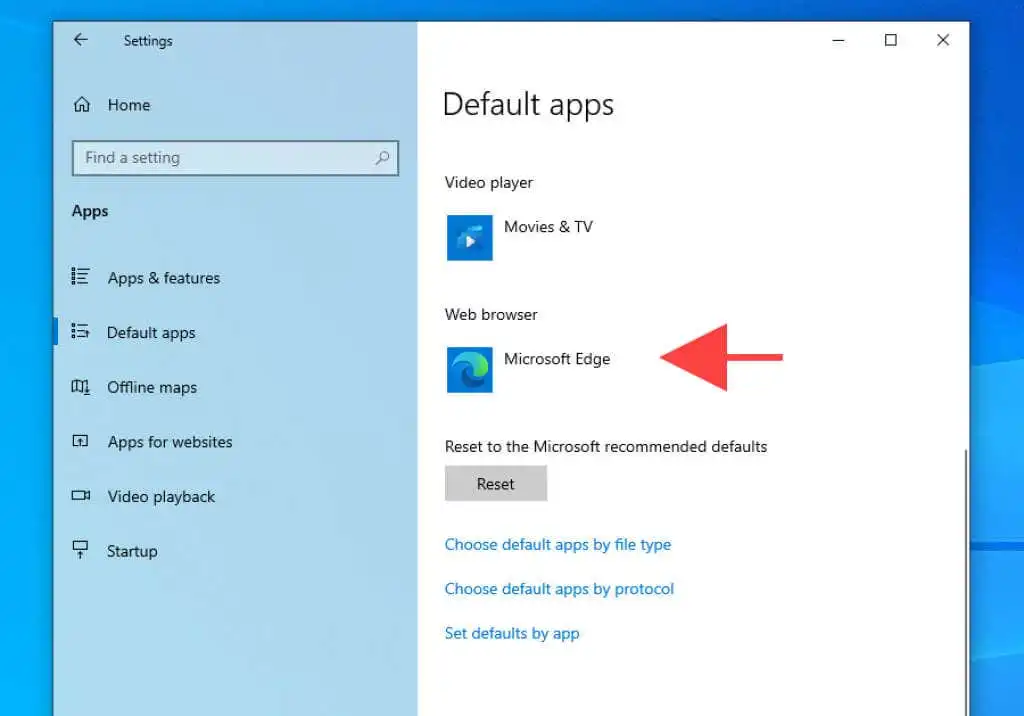
Task: Click the back arrow in Settings
Action: point(80,40)
